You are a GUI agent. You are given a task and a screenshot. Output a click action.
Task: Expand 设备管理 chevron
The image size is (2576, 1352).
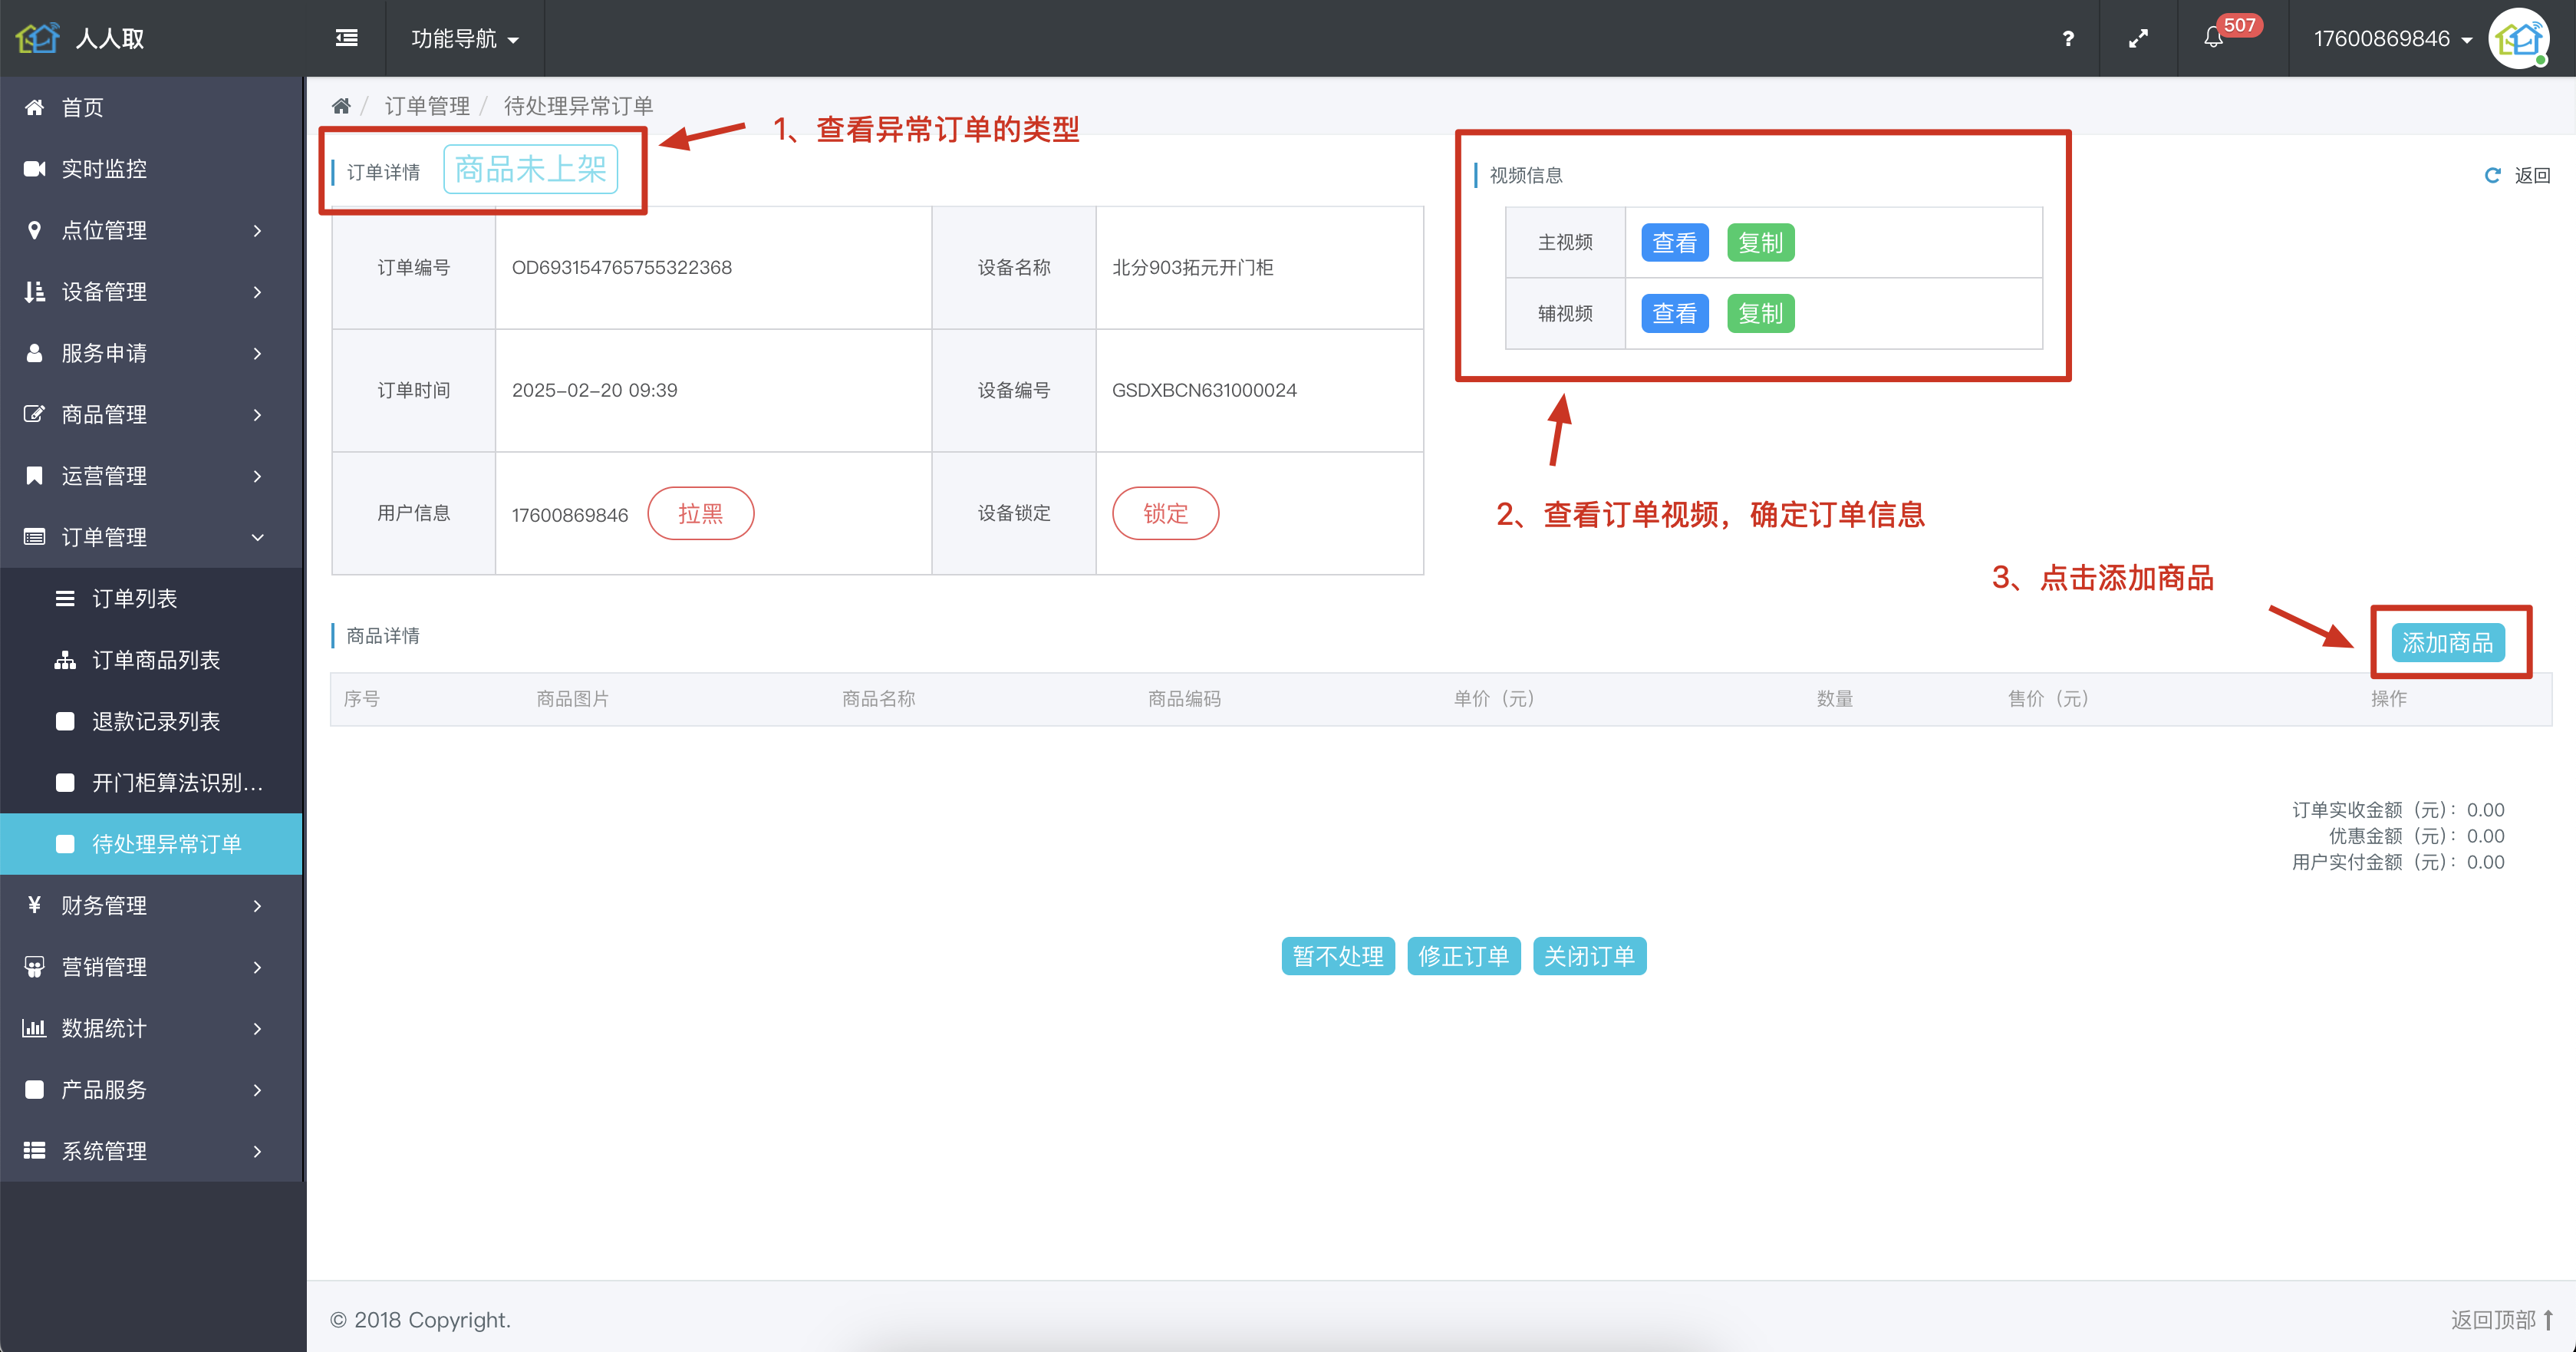pos(258,292)
